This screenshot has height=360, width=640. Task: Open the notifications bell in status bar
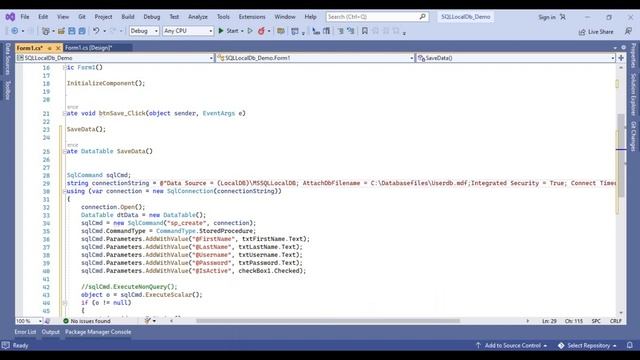click(x=630, y=345)
